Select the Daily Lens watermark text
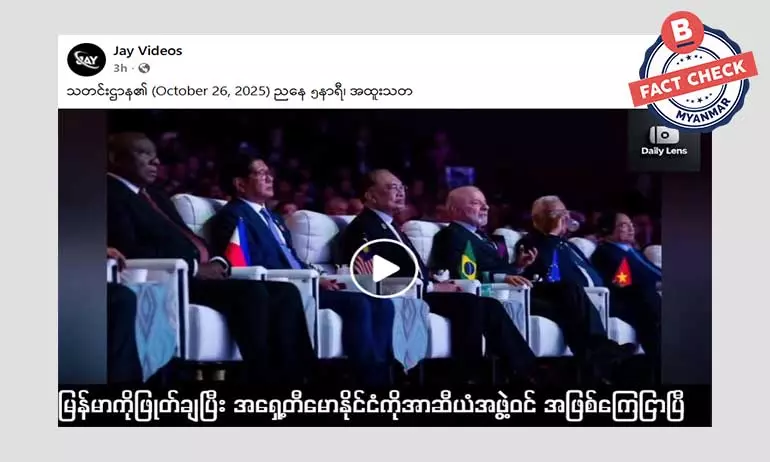This screenshot has width=770, height=462. (x=664, y=151)
